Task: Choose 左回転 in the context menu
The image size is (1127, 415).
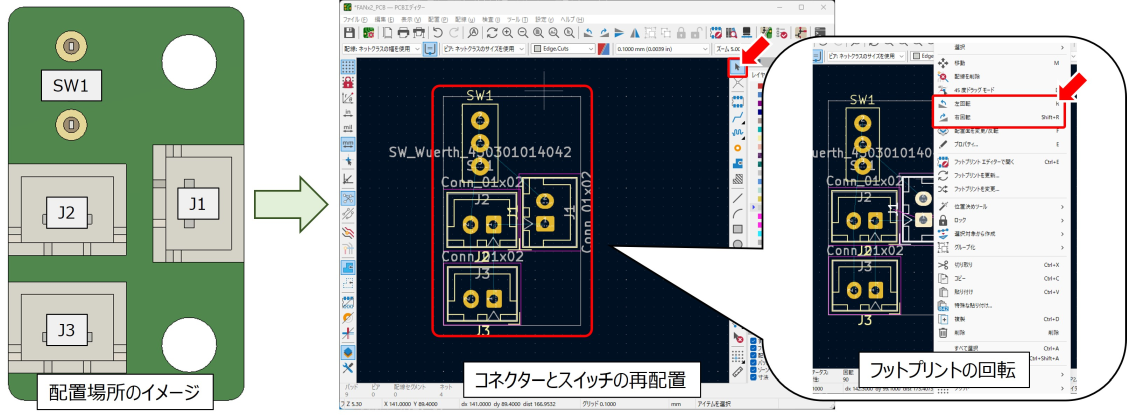Action: click(968, 103)
